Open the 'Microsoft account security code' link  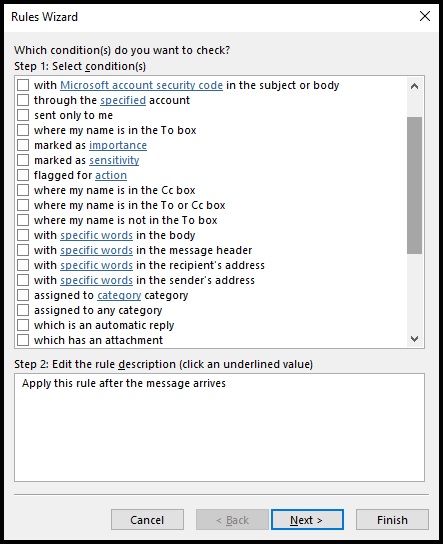(x=142, y=85)
